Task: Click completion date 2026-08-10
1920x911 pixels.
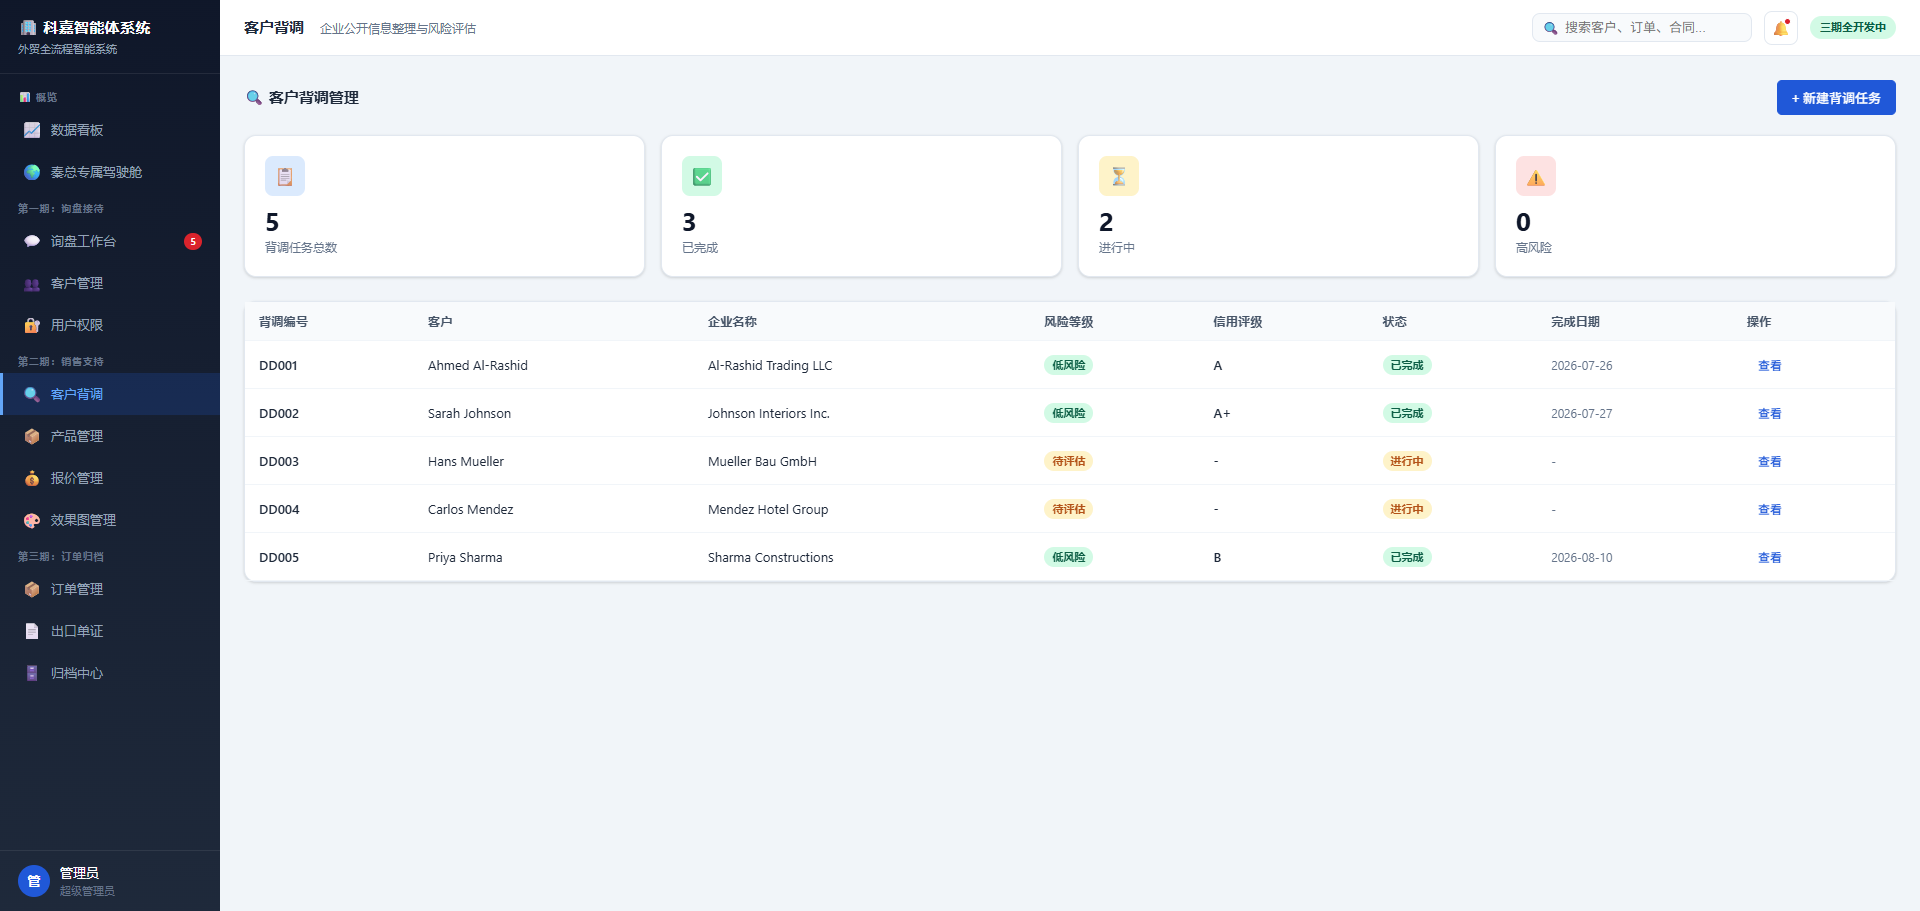Action: (1582, 558)
